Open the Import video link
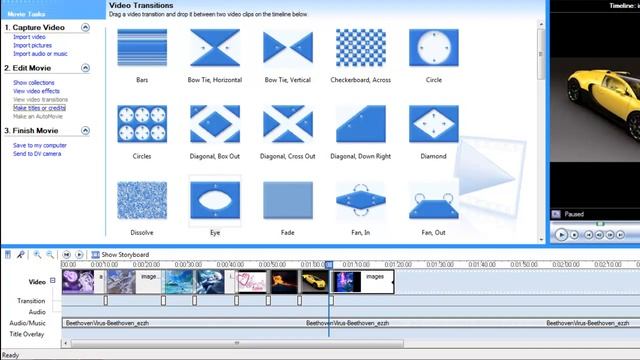 pyautogui.click(x=29, y=37)
